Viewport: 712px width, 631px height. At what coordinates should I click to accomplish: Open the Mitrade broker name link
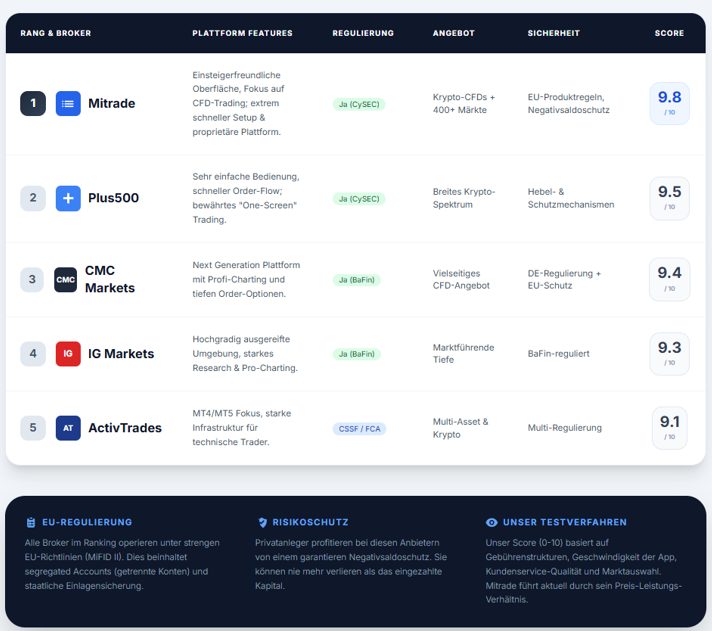tap(111, 103)
